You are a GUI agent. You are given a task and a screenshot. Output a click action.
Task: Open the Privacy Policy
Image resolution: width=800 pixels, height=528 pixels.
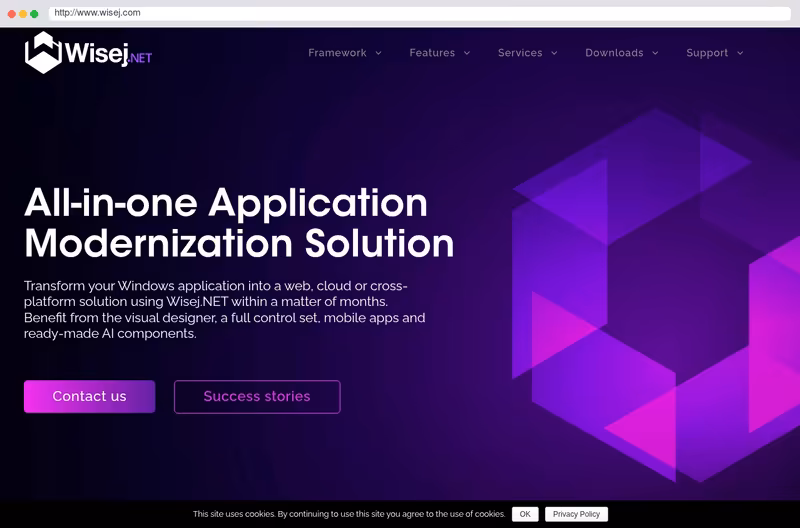pos(577,514)
